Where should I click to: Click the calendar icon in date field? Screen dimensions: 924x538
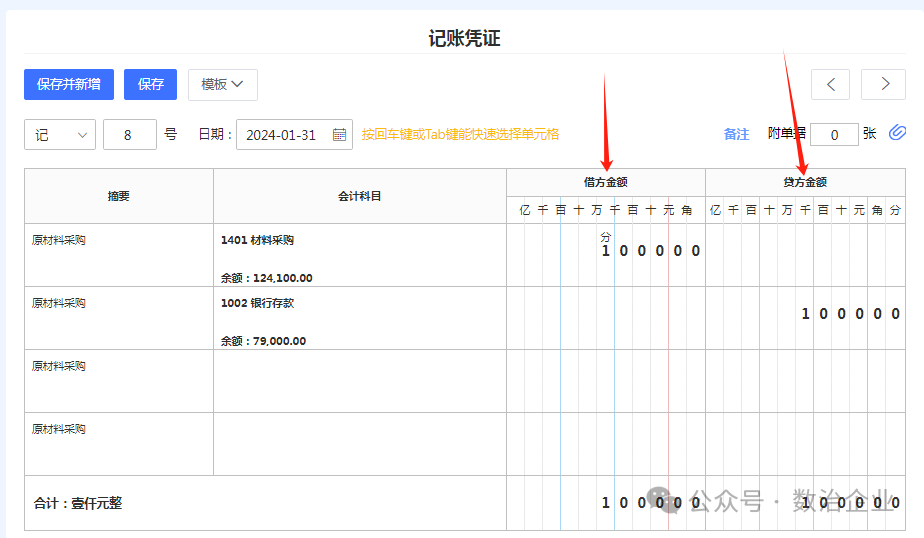click(x=339, y=135)
